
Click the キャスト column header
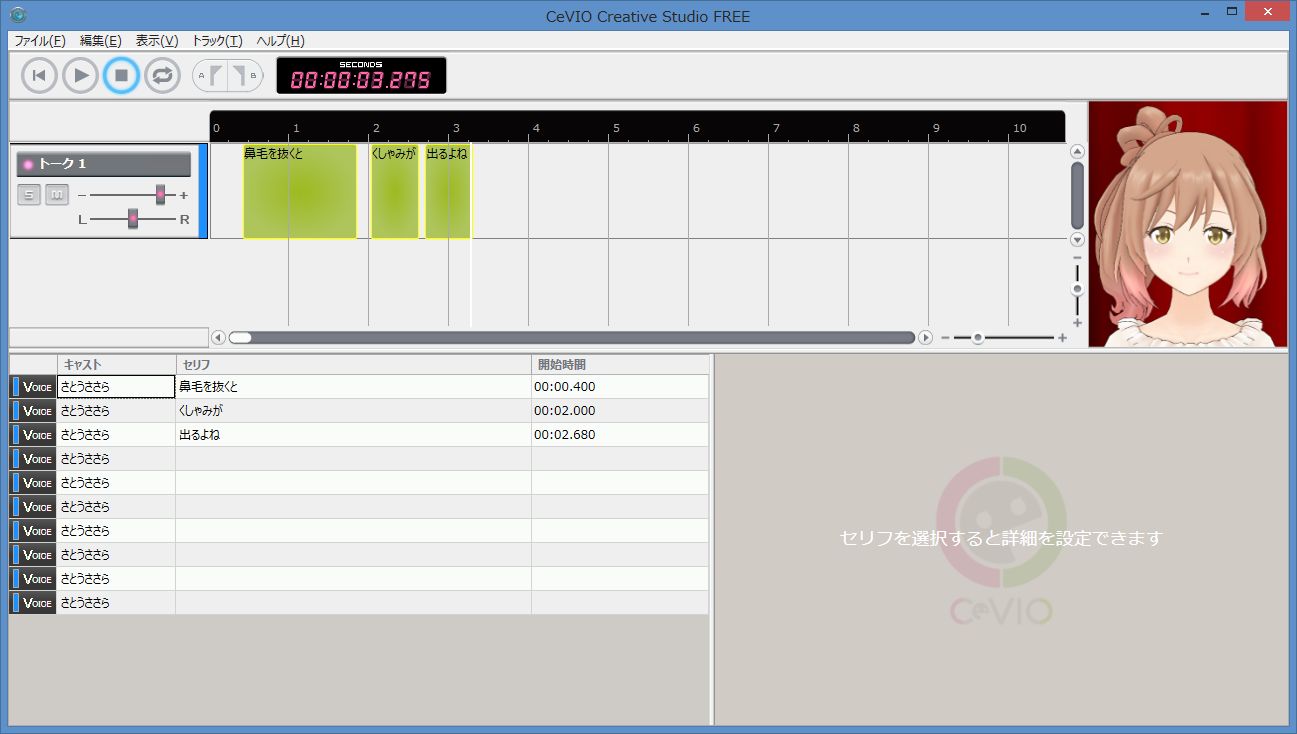click(116, 365)
